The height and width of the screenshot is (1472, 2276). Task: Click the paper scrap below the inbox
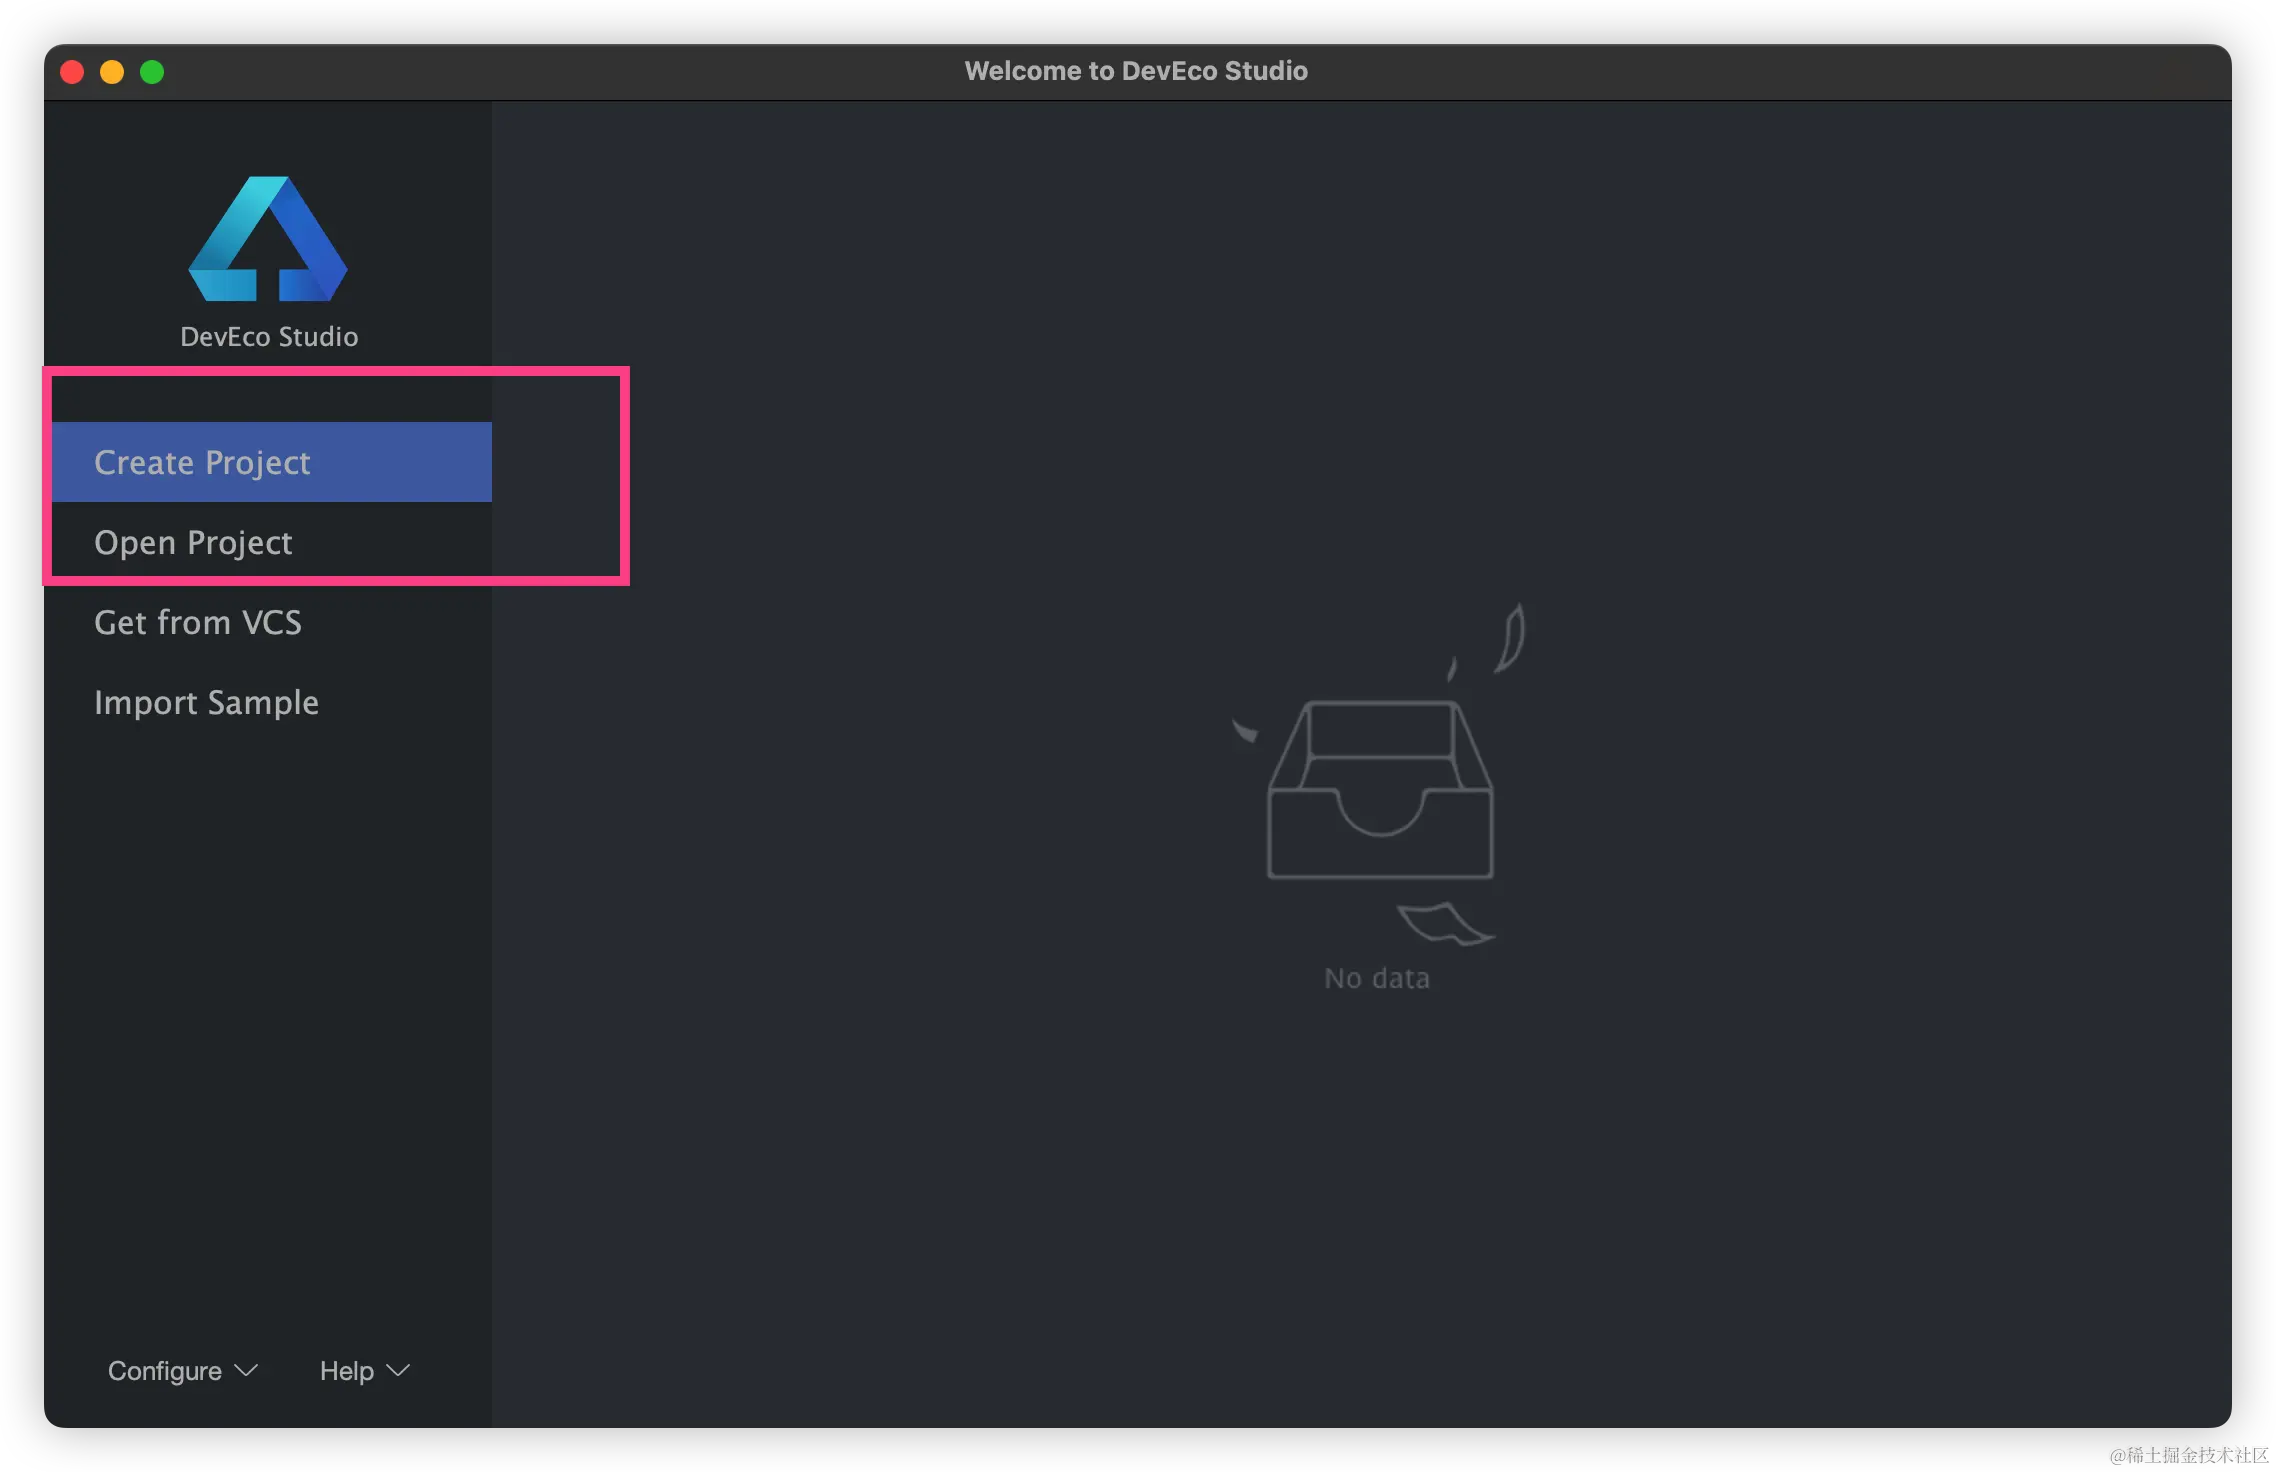tap(1444, 923)
